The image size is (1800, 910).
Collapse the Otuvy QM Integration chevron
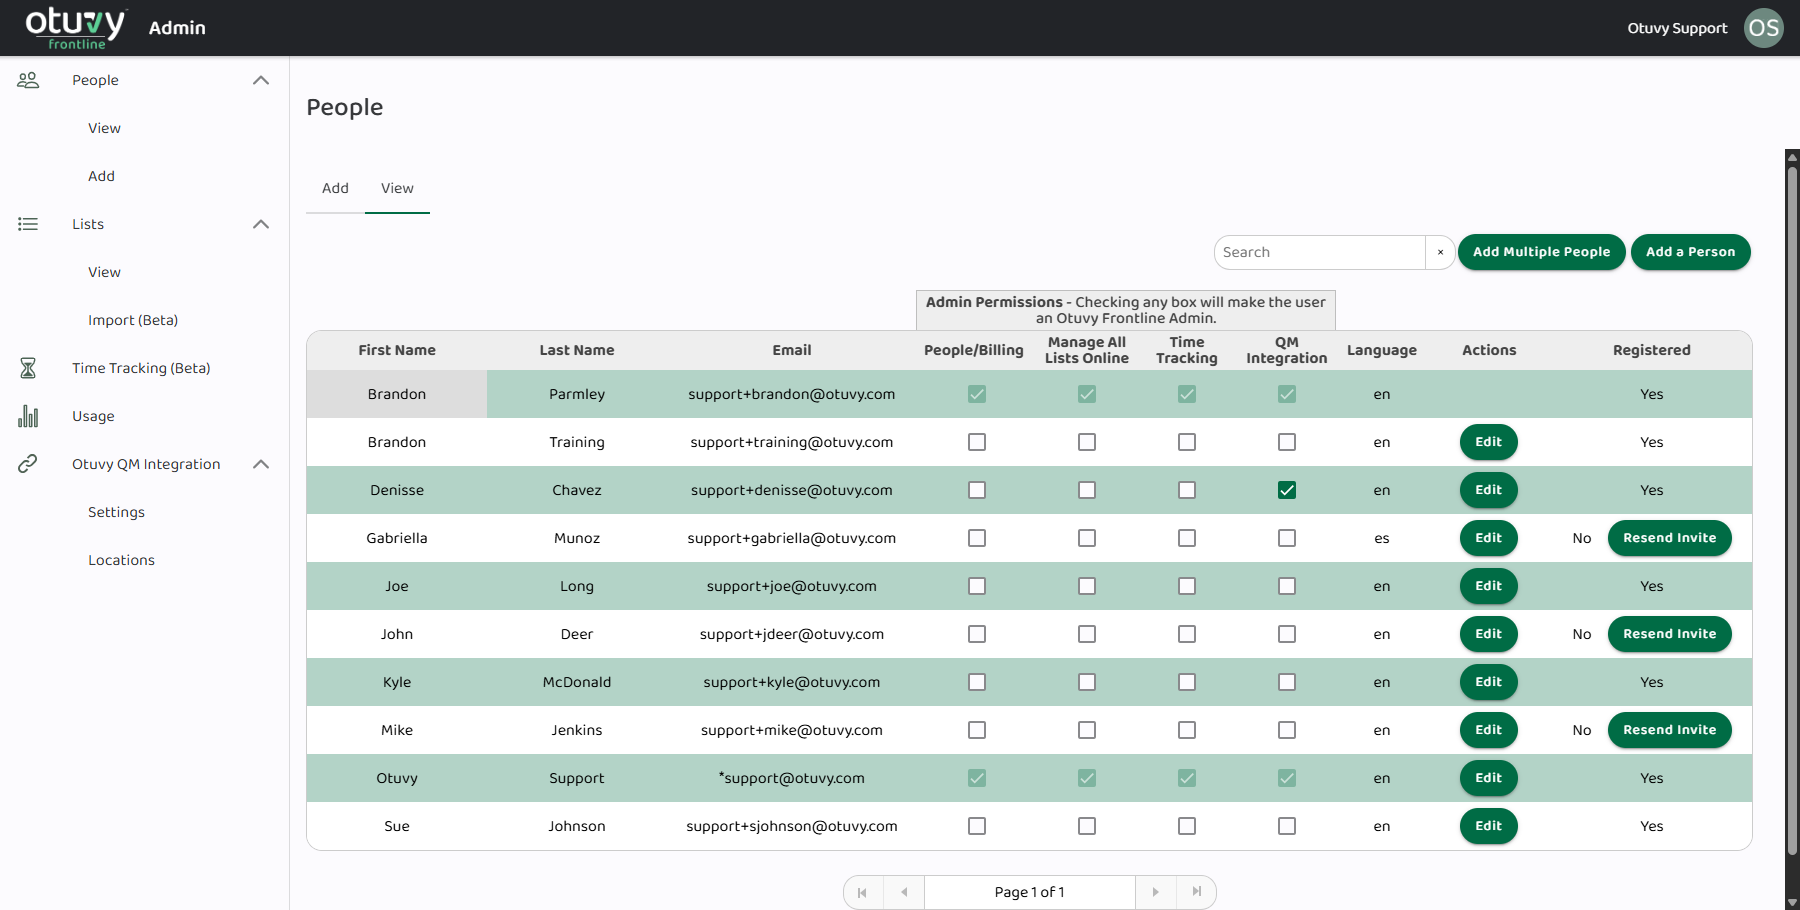(261, 464)
